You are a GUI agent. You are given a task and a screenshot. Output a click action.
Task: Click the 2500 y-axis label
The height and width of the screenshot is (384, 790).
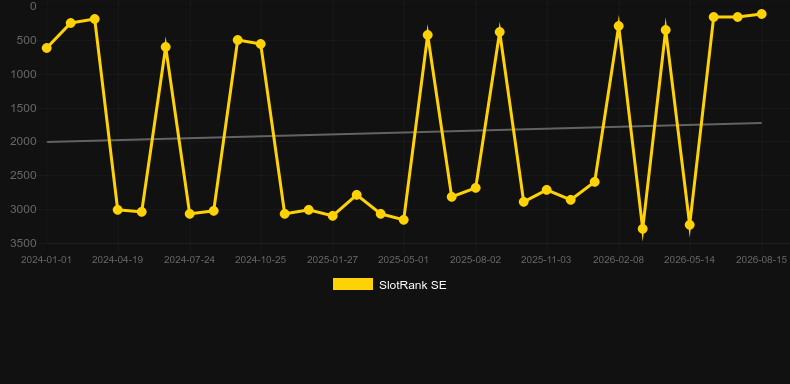24,175
